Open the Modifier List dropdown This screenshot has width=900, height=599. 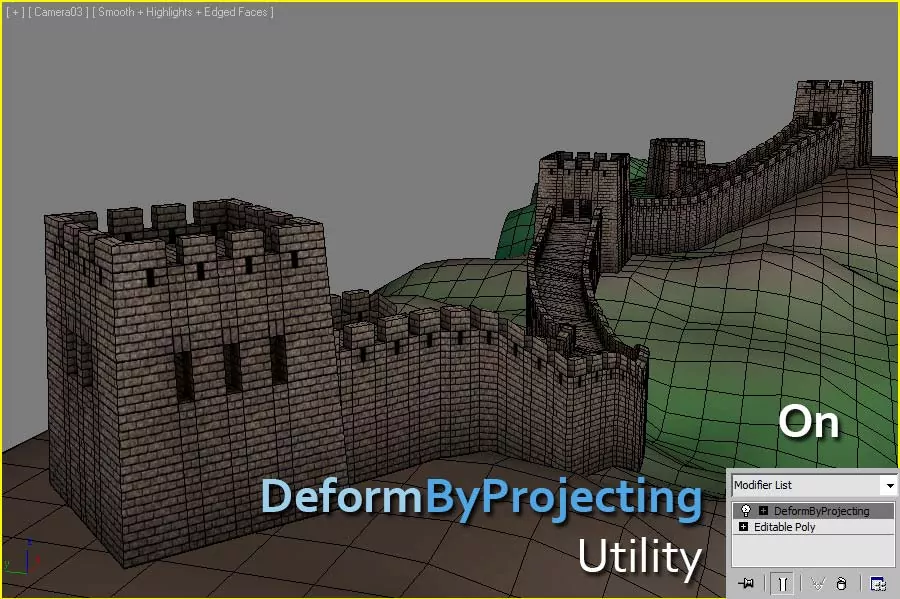(x=888, y=485)
